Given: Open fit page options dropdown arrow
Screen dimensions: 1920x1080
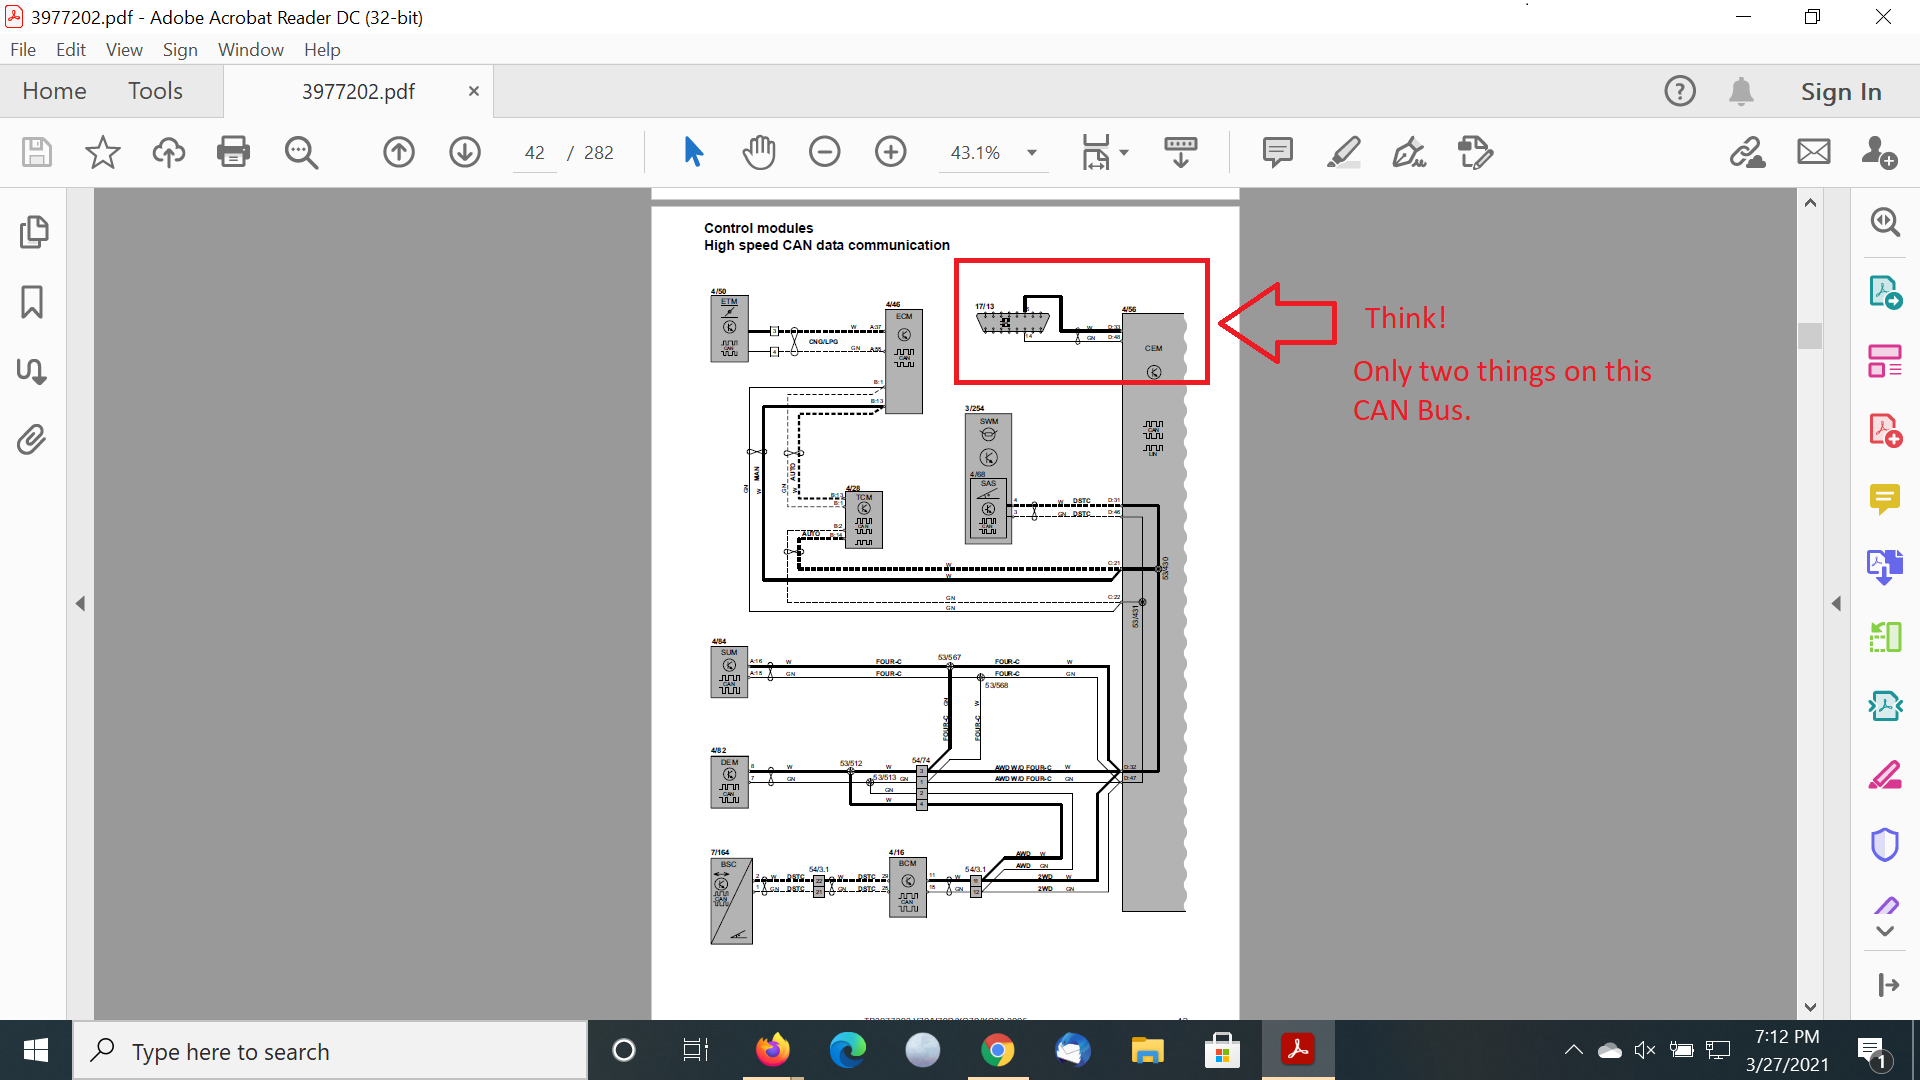Looking at the screenshot, I should [x=1124, y=153].
